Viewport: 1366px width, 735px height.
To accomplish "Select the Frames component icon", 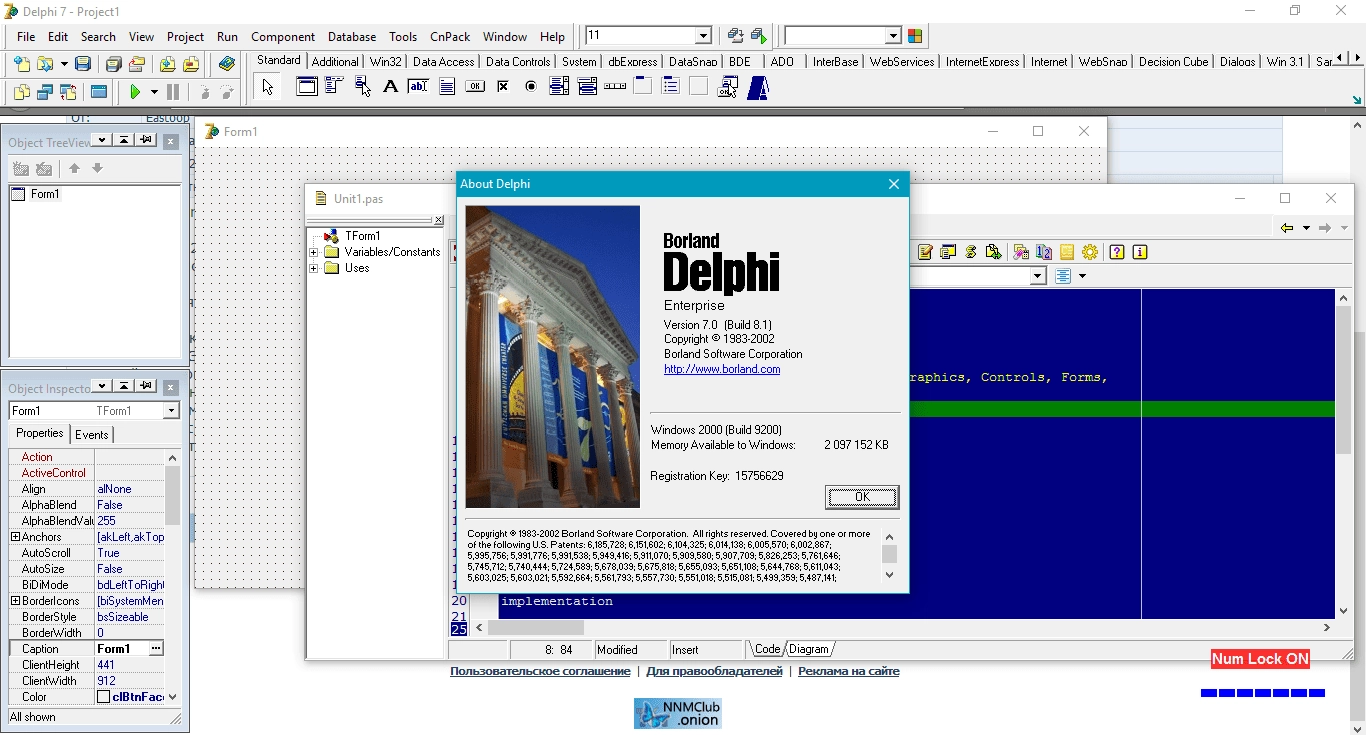I will click(307, 87).
